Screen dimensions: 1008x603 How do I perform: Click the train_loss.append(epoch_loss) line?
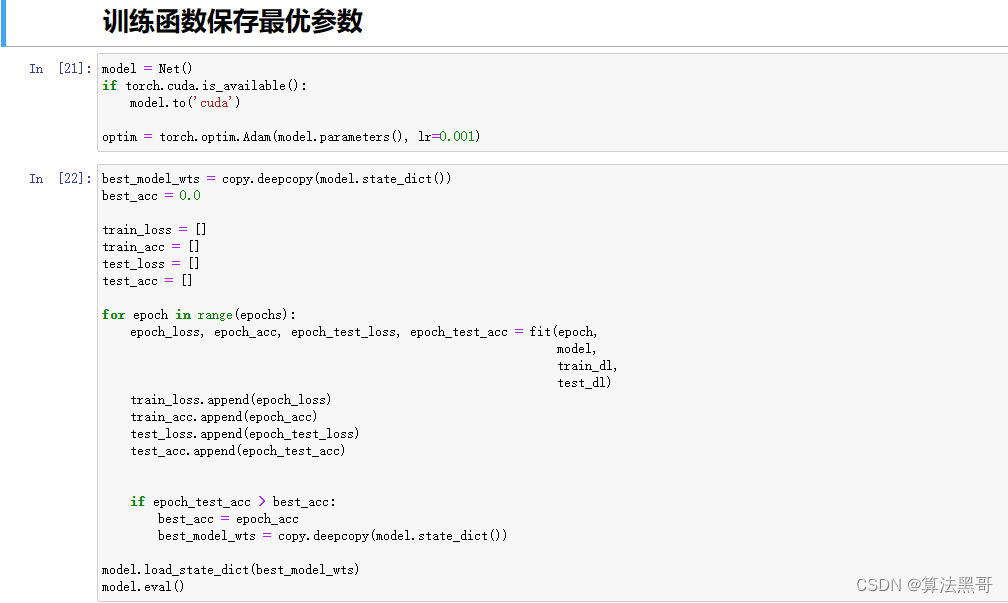pyautogui.click(x=231, y=400)
